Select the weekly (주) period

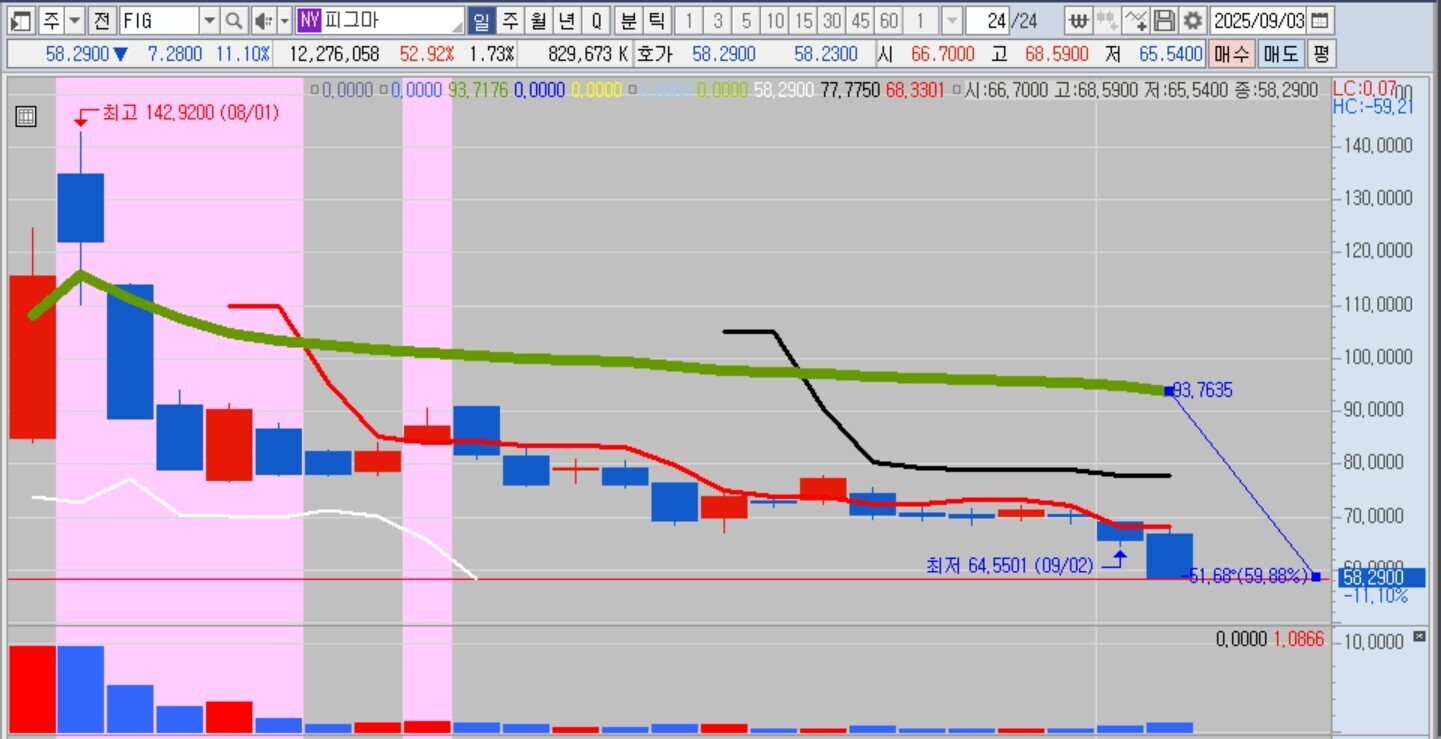pos(510,20)
